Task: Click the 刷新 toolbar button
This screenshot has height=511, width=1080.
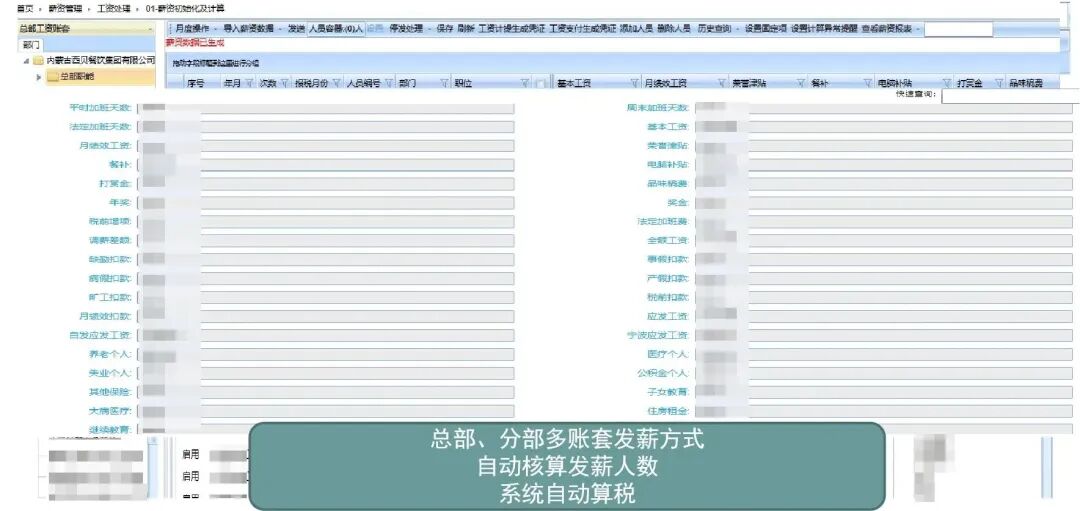Action: [466, 29]
